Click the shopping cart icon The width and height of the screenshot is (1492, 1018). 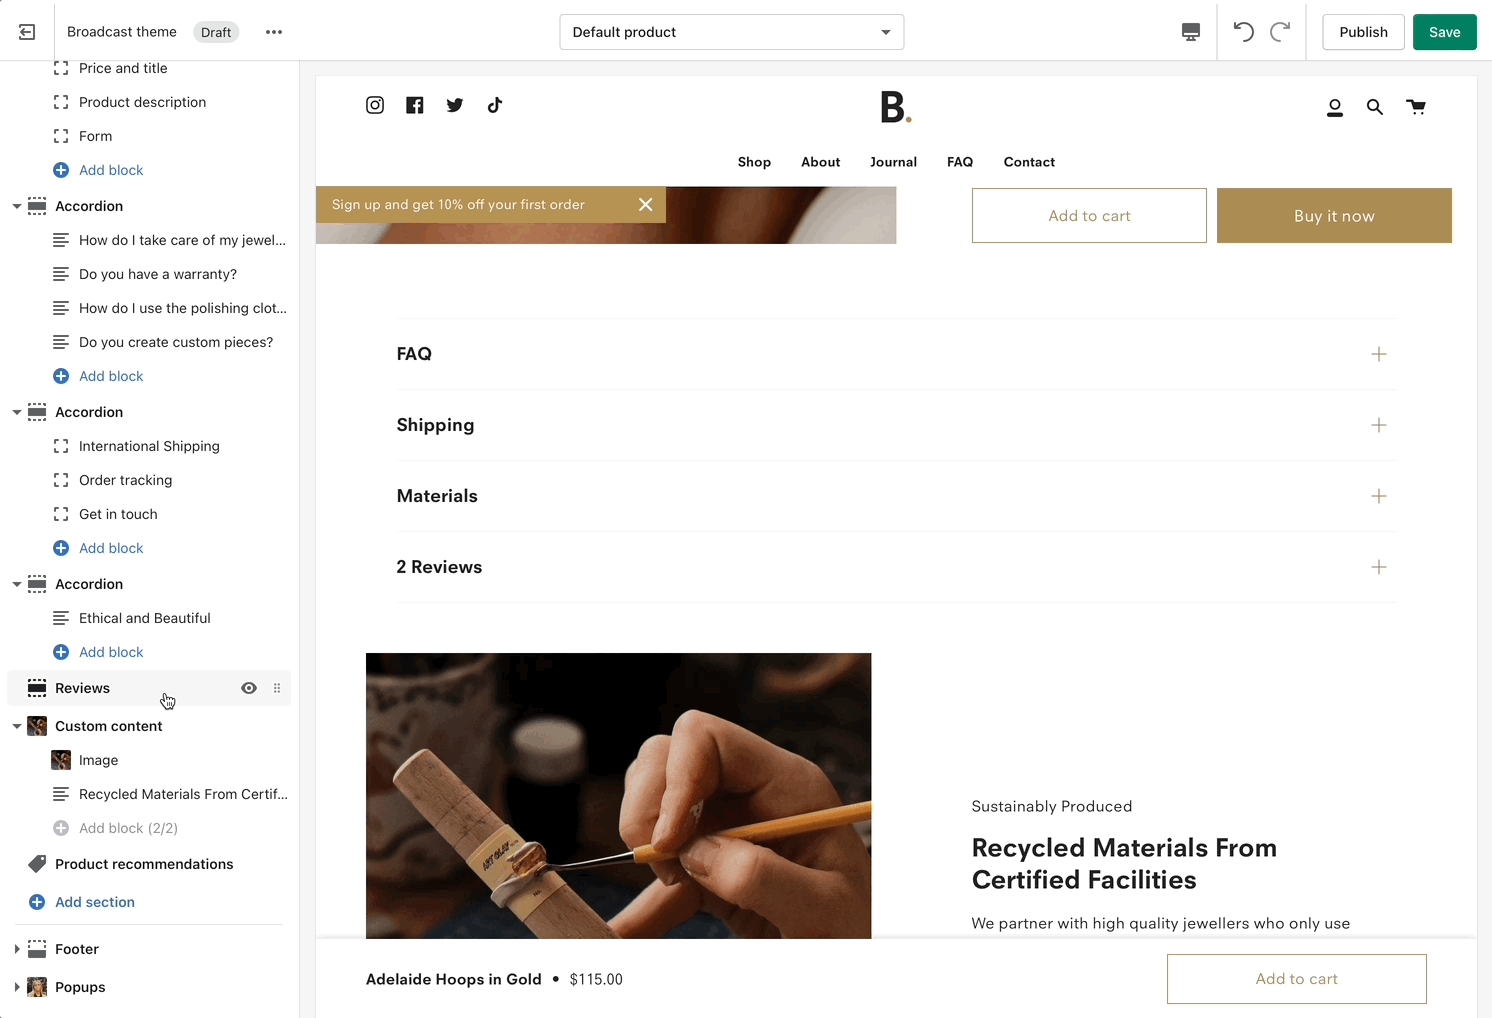(x=1416, y=107)
